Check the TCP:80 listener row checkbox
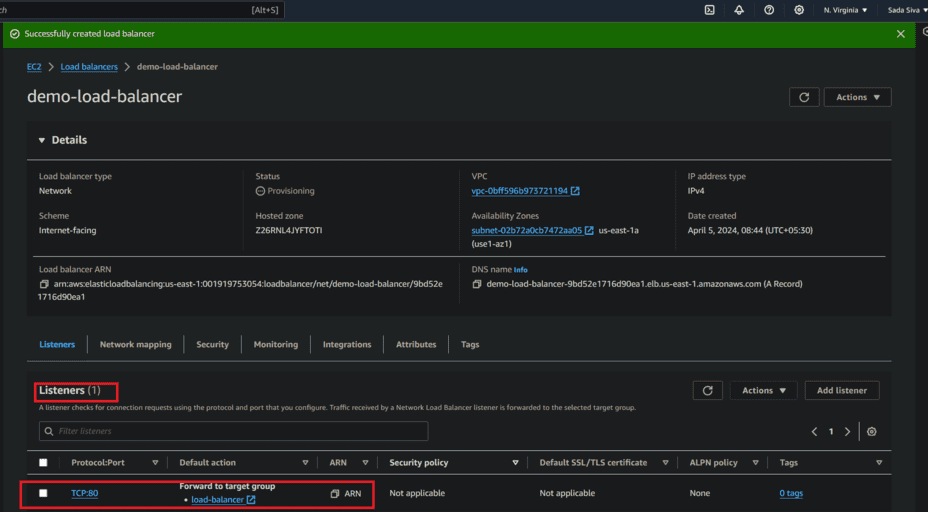 point(43,493)
